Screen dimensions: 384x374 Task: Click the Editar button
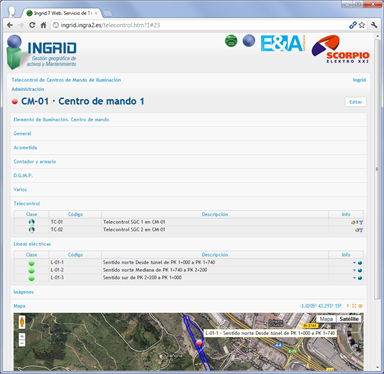[355, 102]
